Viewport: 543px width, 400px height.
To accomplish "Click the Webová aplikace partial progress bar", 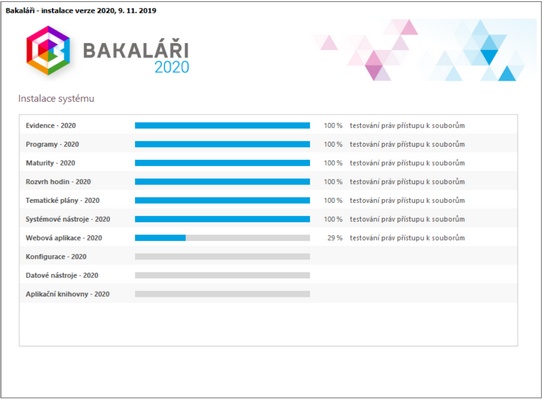I will coord(222,238).
